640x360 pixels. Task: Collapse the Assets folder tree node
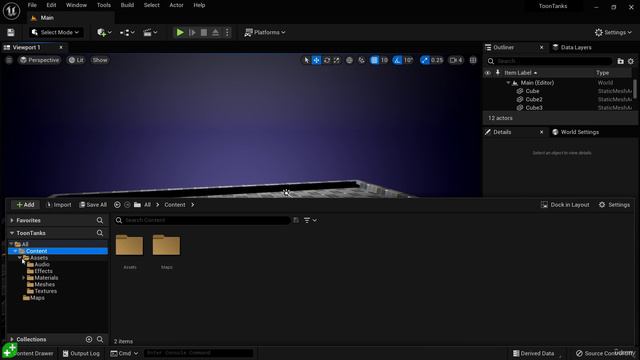[20, 258]
